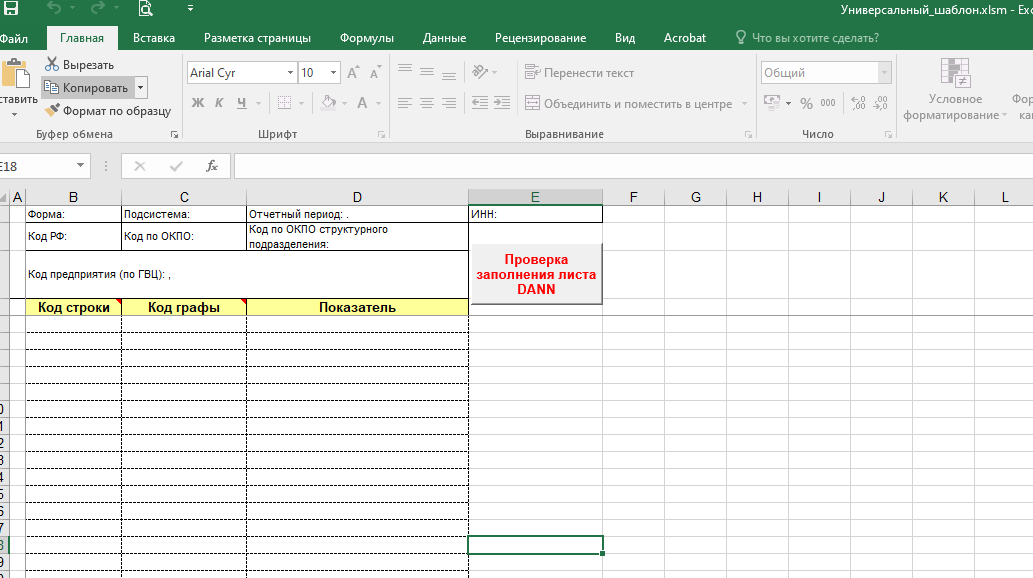Click the Cut (Вырезать) scissors icon
1033x578 pixels.
pos(52,65)
